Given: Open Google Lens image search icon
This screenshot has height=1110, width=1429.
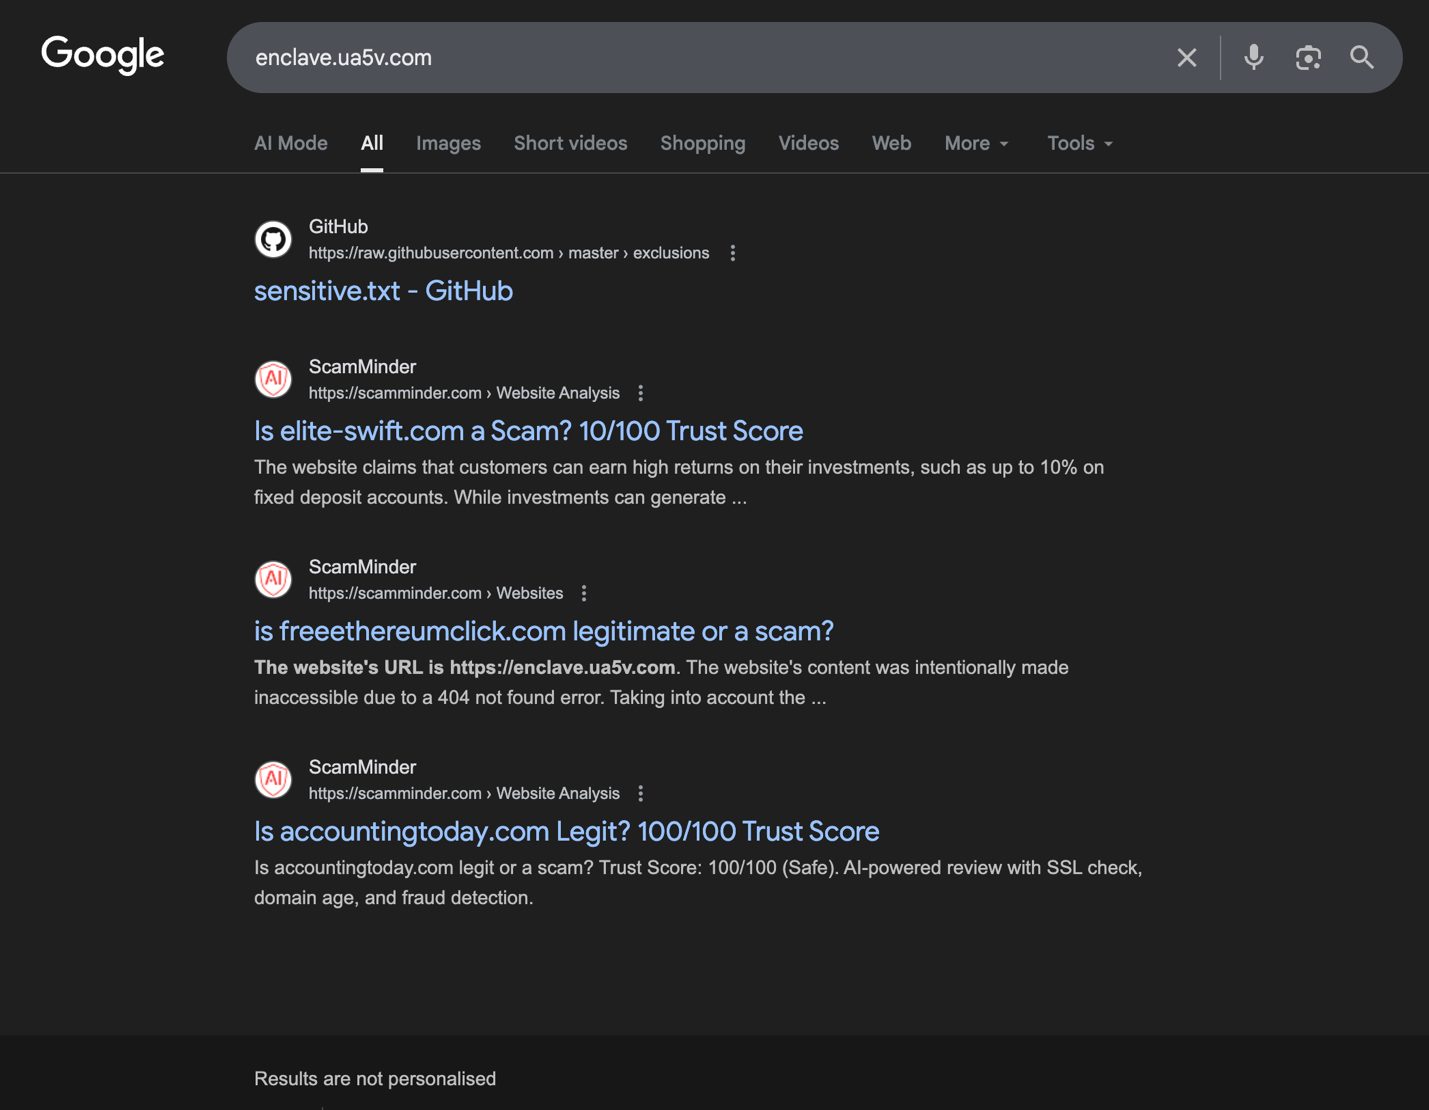Looking at the screenshot, I should (1308, 57).
